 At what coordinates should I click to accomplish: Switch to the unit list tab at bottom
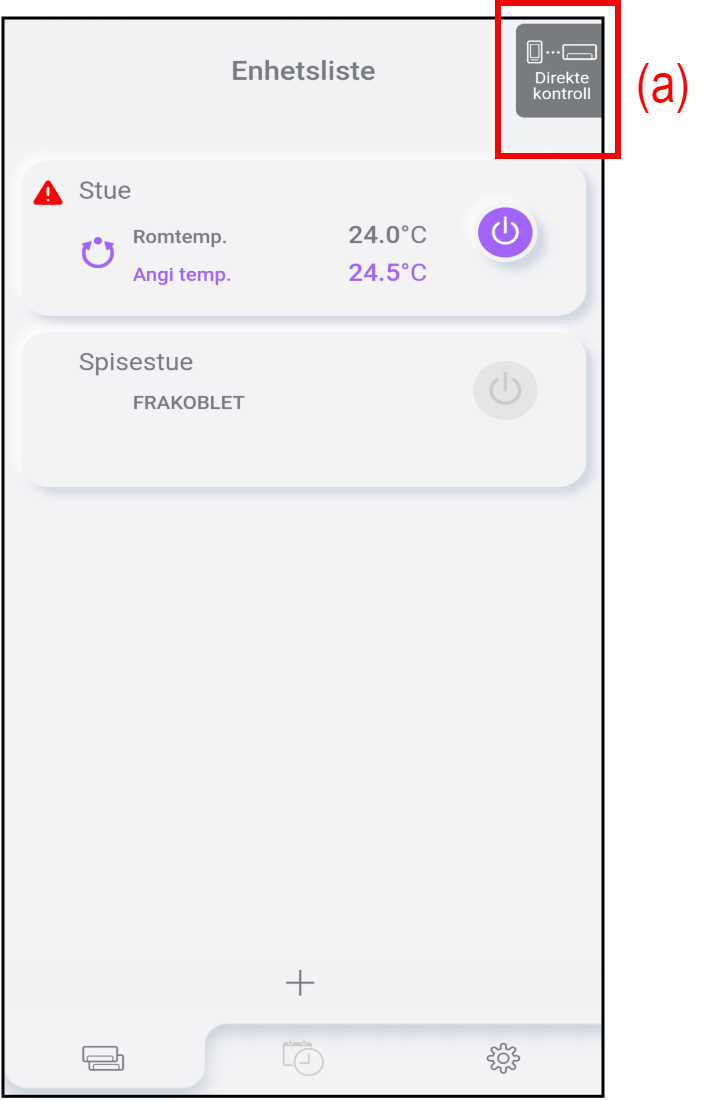pyautogui.click(x=103, y=1057)
